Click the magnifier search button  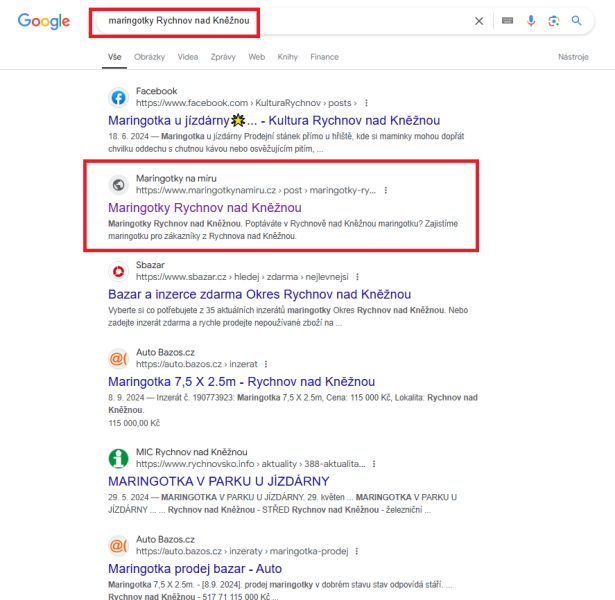click(x=576, y=20)
